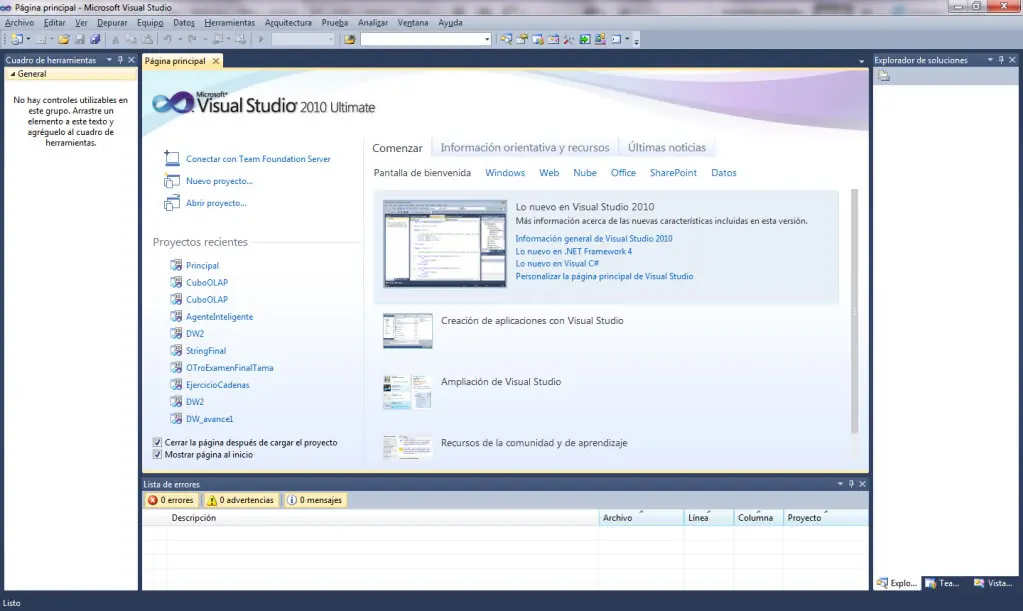Open the Herramientas menu
This screenshot has width=1023, height=611.
229,22
